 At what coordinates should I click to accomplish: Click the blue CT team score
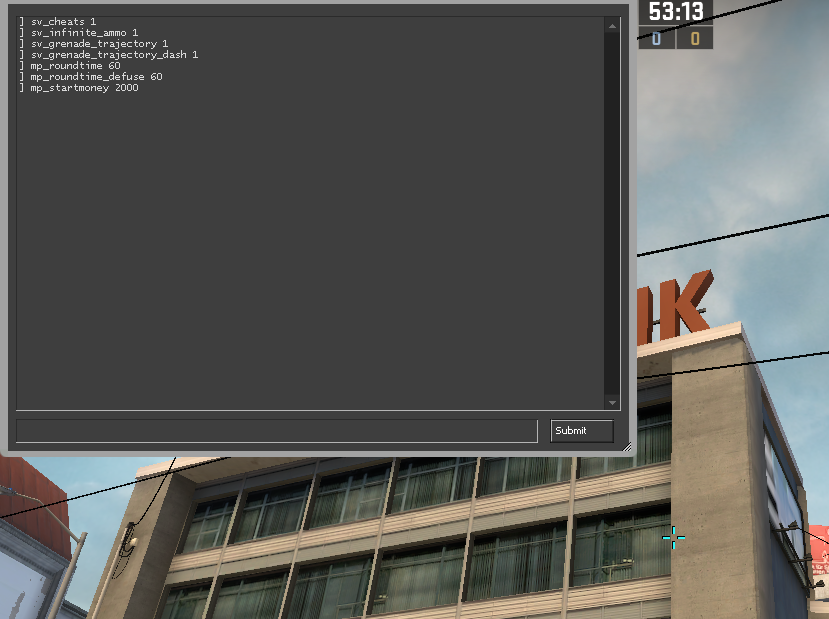(657, 39)
